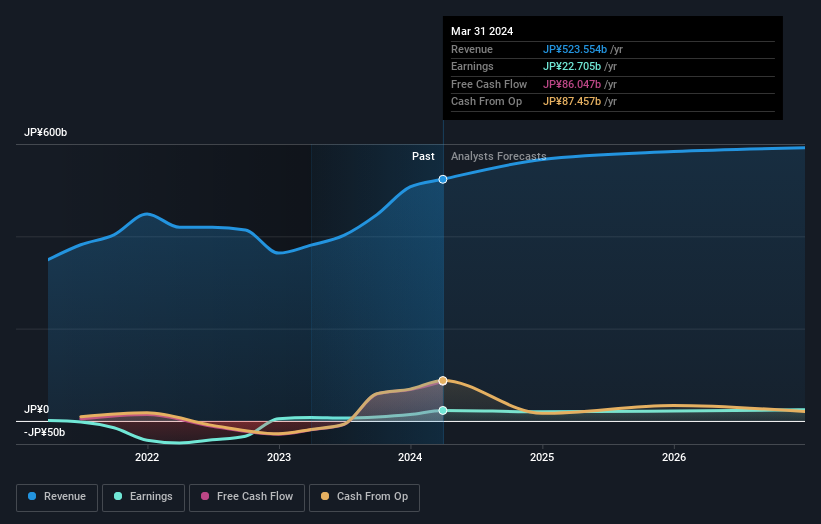Click the Earnings row label in tooltip
Image resolution: width=821 pixels, height=524 pixels.
[472, 66]
